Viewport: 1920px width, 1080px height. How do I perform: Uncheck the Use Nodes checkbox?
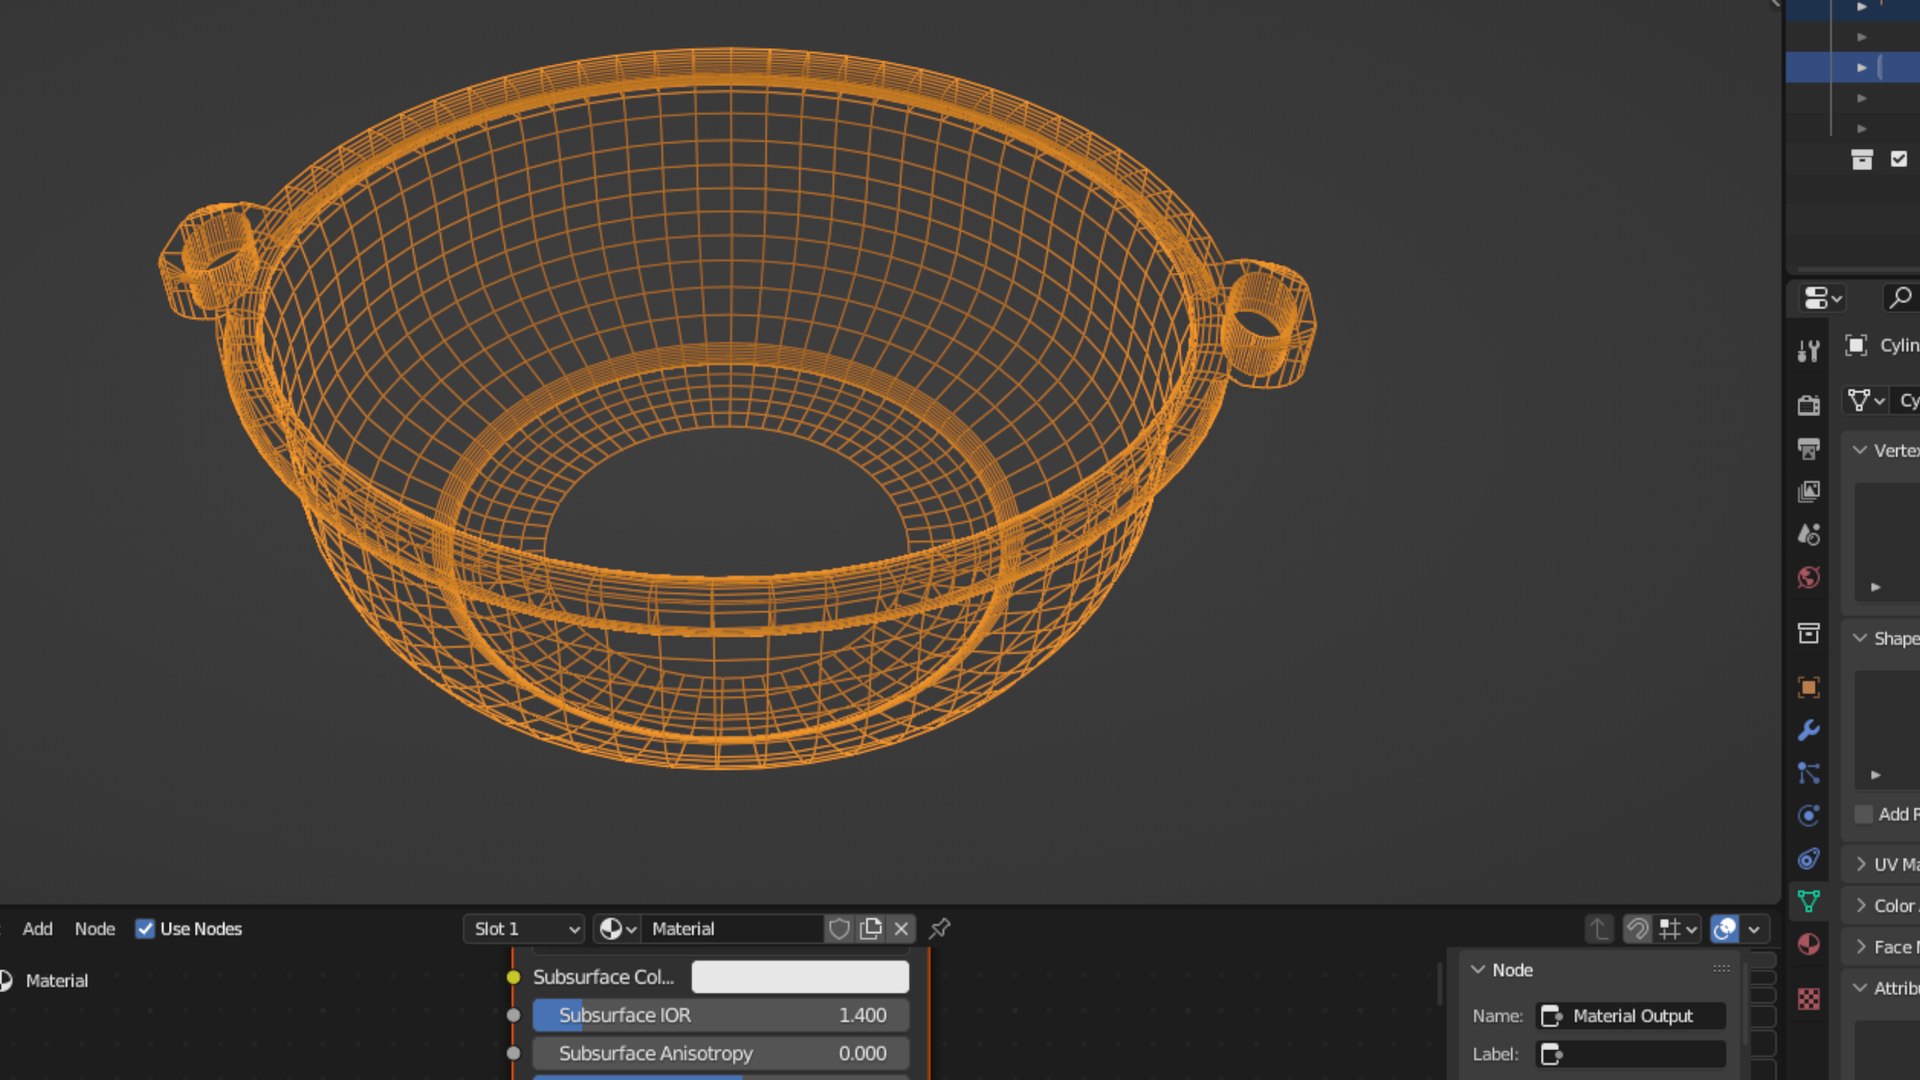[x=145, y=929]
